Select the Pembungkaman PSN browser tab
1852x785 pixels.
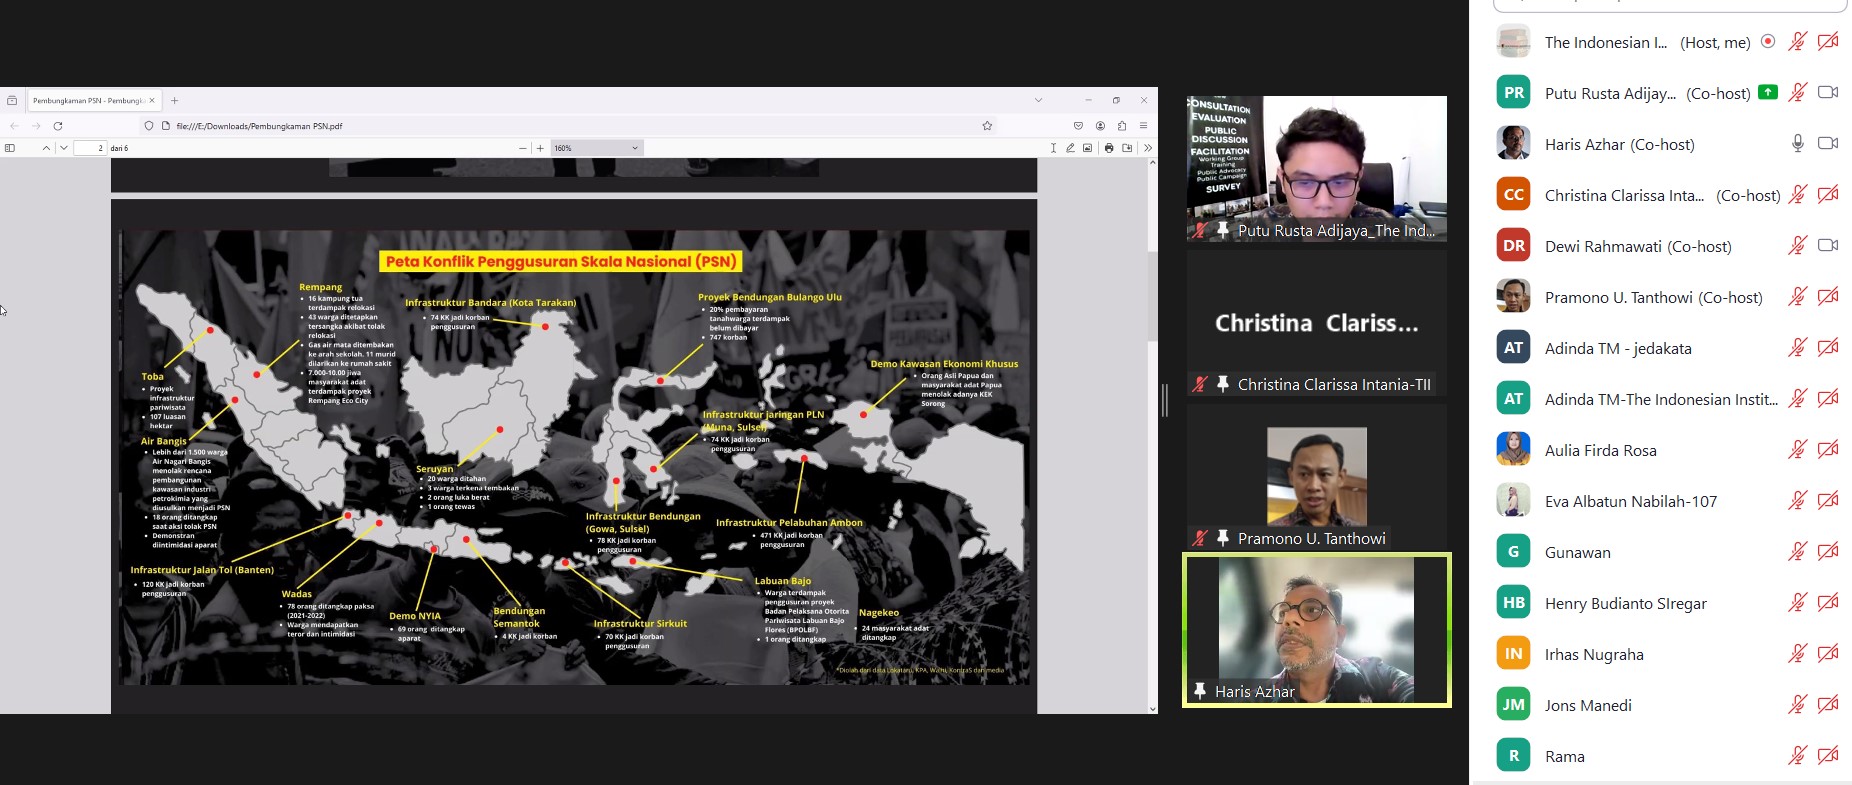(88, 100)
